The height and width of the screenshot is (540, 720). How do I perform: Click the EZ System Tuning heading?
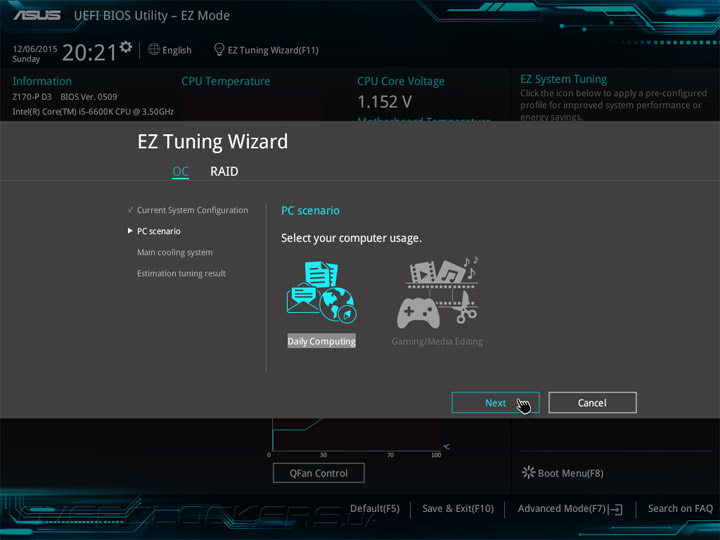[x=563, y=79]
